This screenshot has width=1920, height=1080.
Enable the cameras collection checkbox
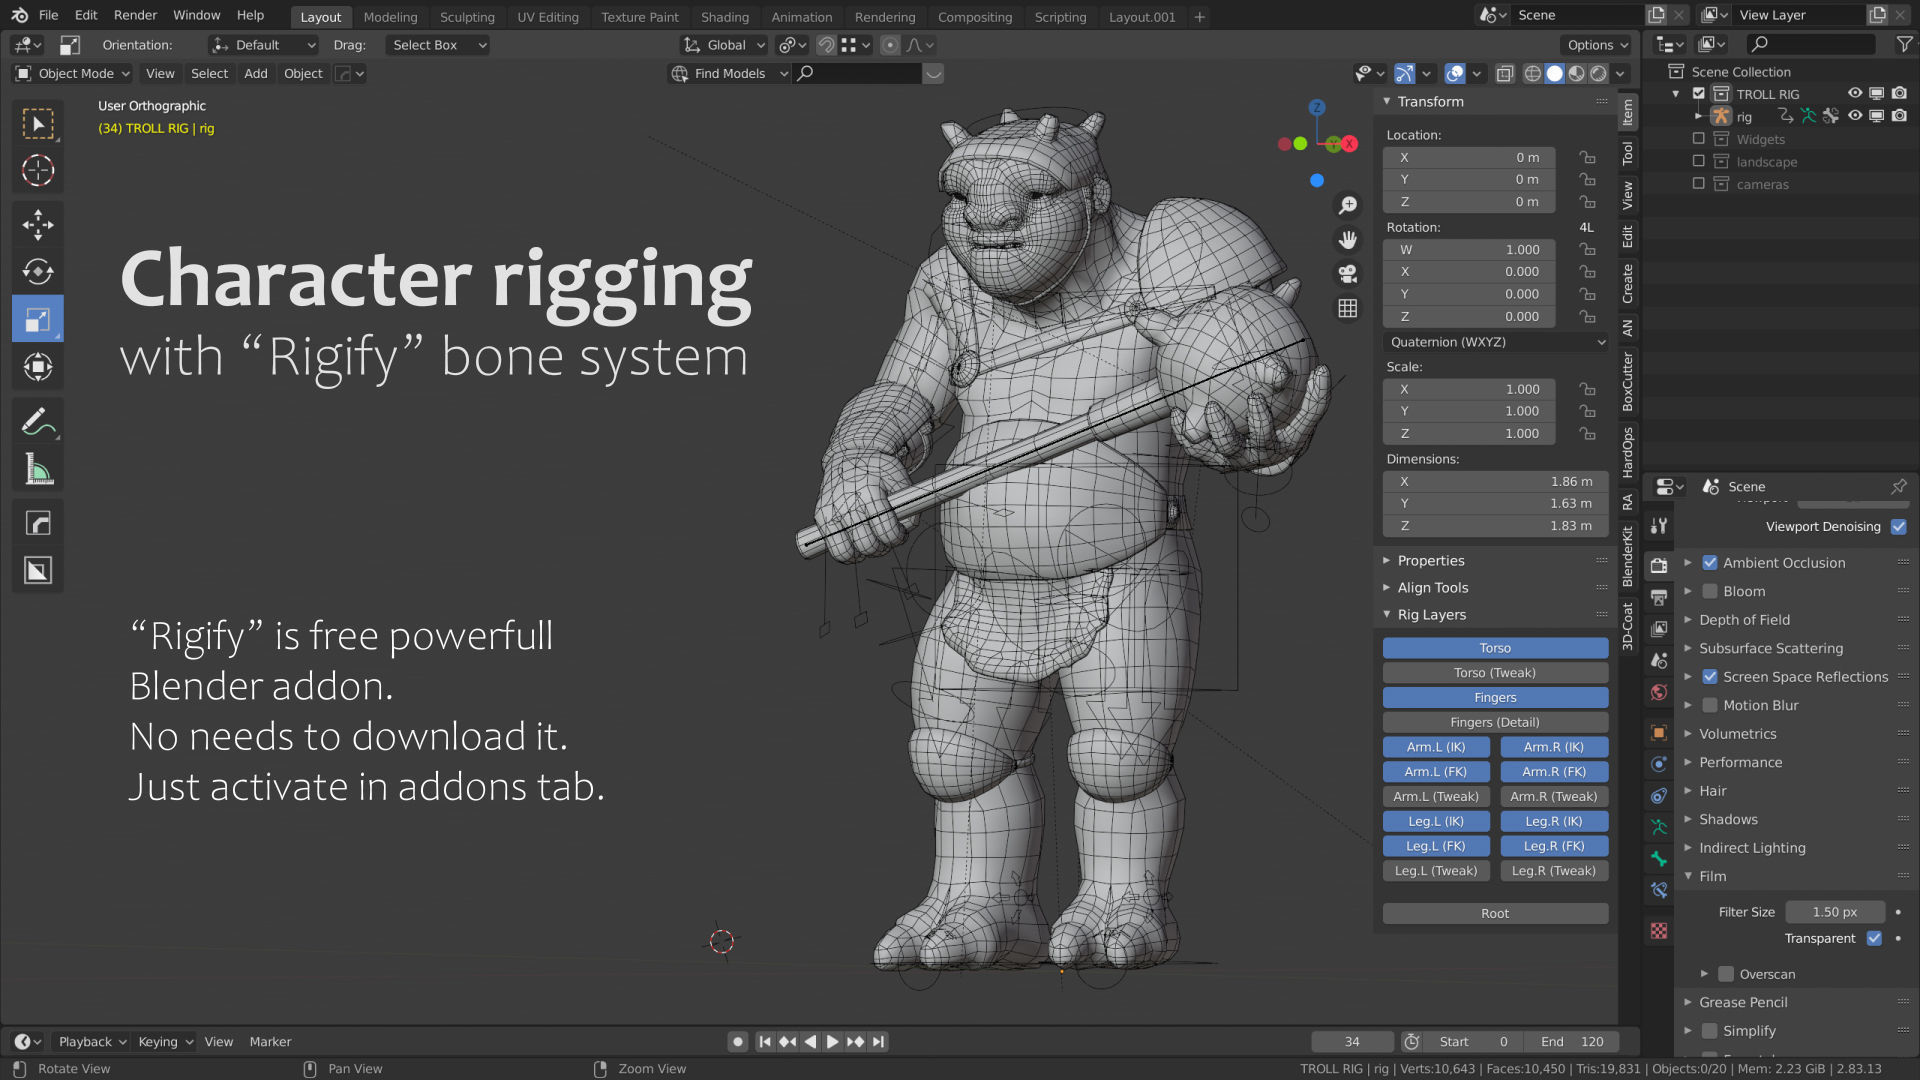1698,184
